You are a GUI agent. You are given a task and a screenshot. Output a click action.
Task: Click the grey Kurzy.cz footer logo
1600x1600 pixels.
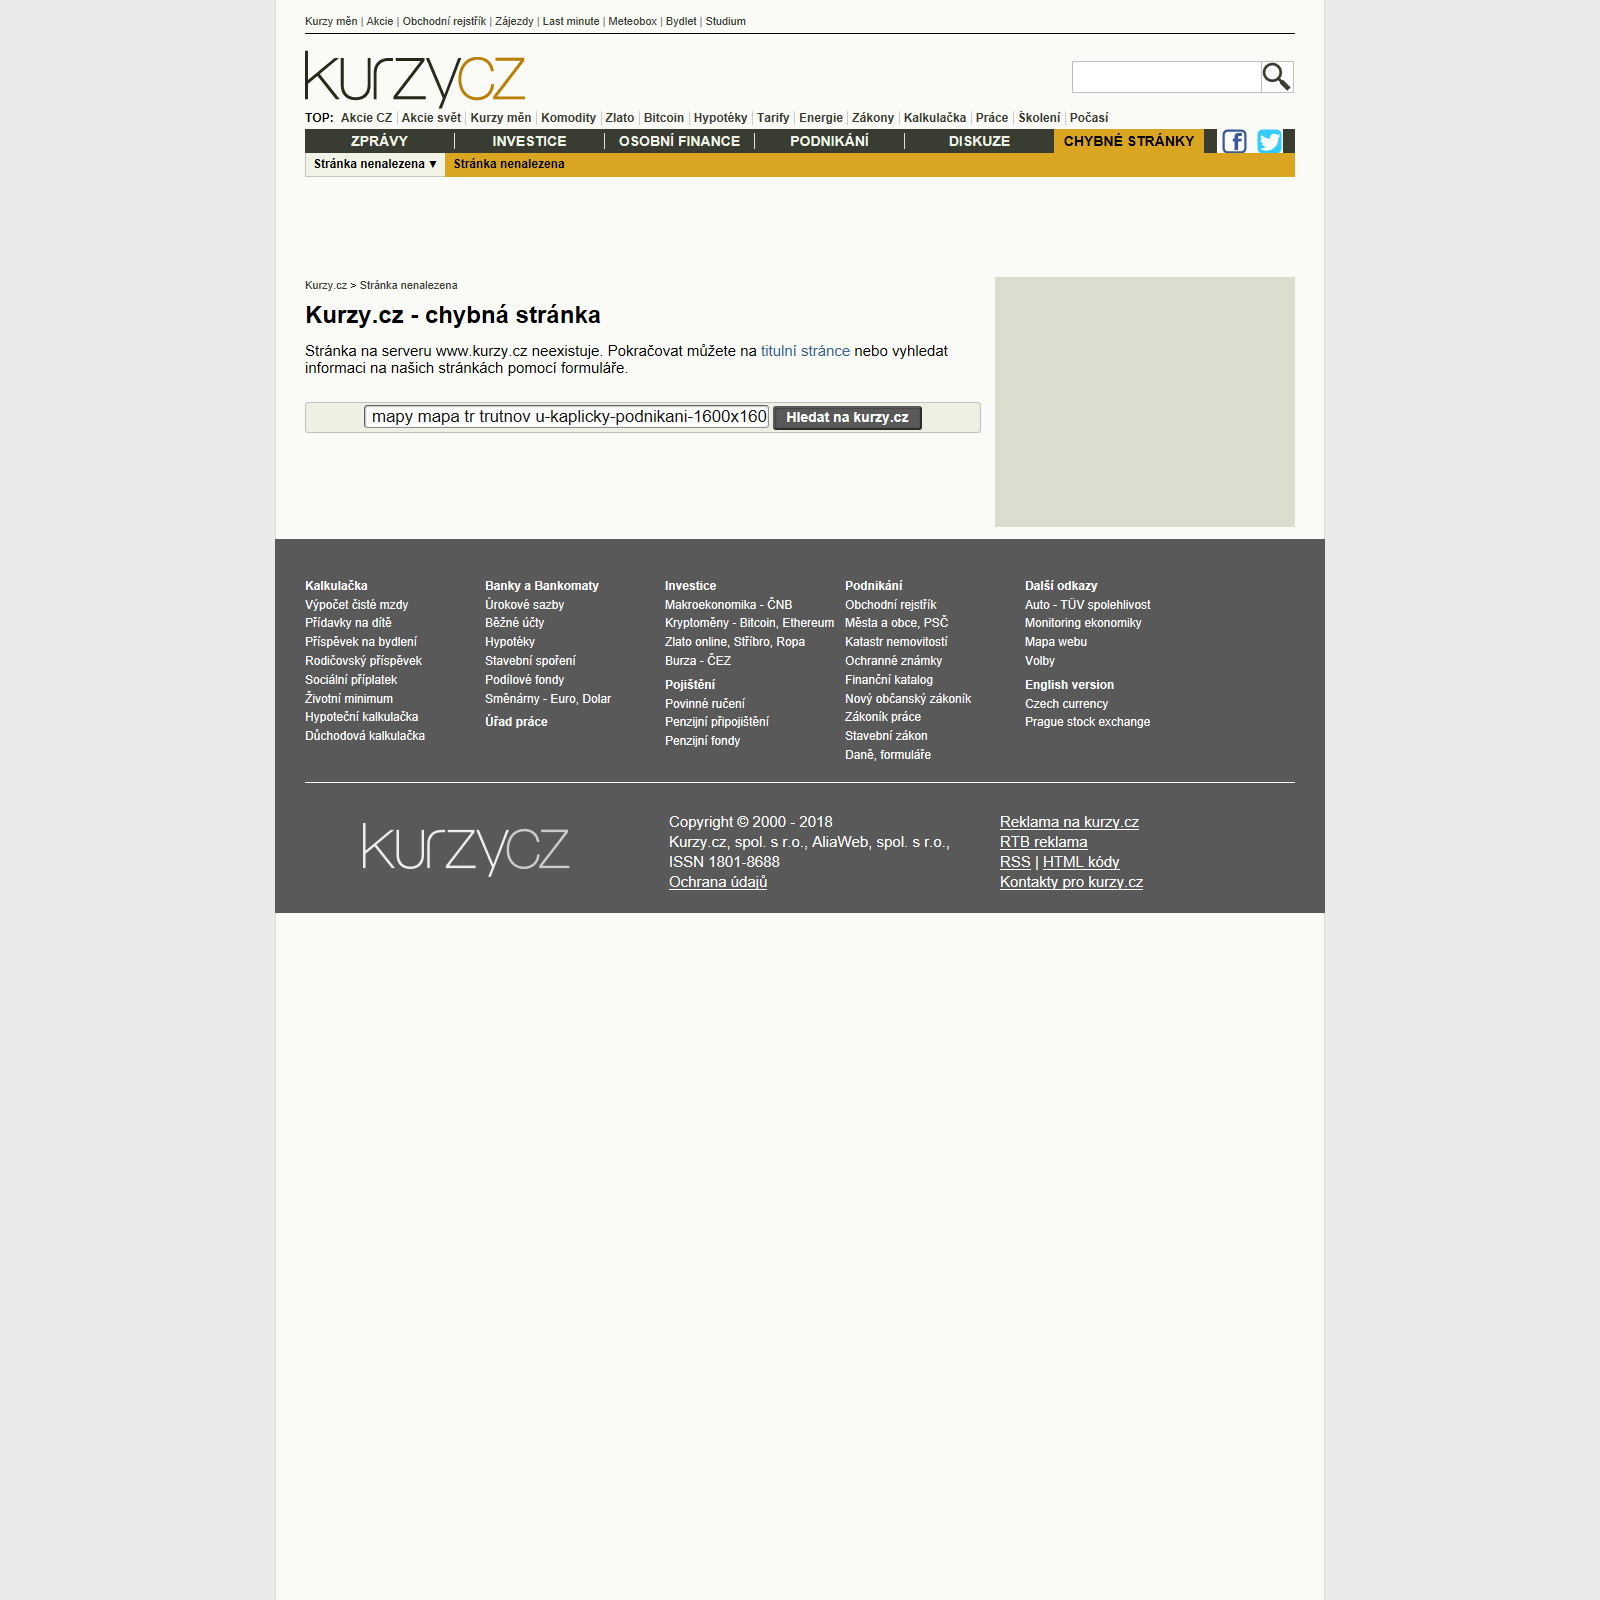tap(466, 849)
